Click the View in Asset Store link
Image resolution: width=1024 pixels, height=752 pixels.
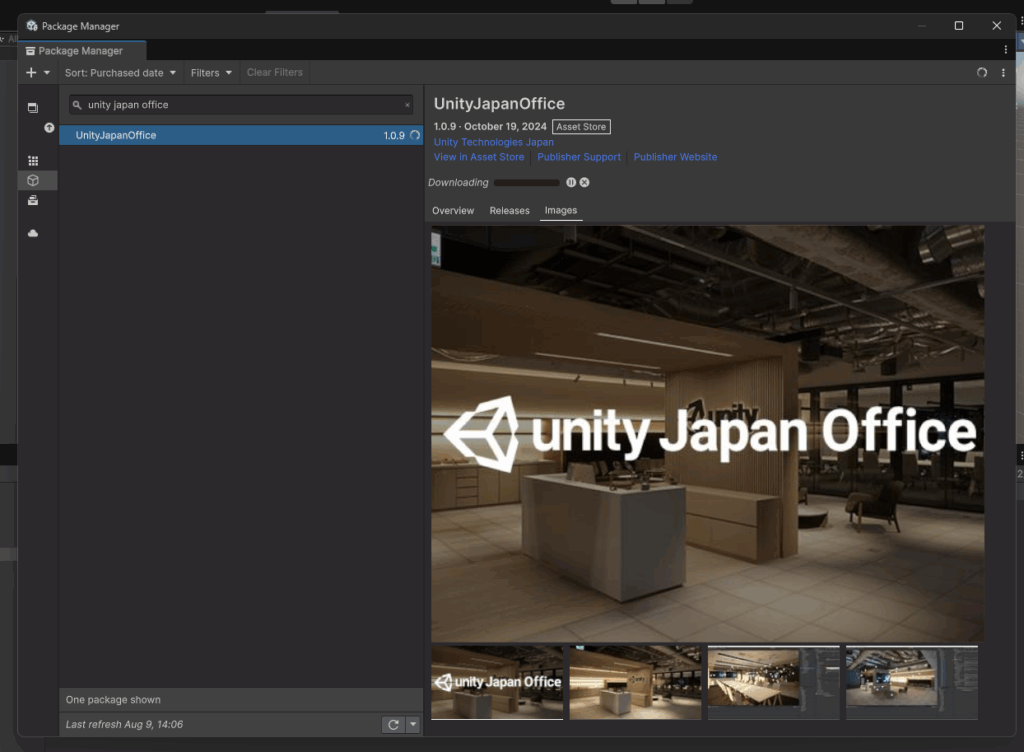479,157
